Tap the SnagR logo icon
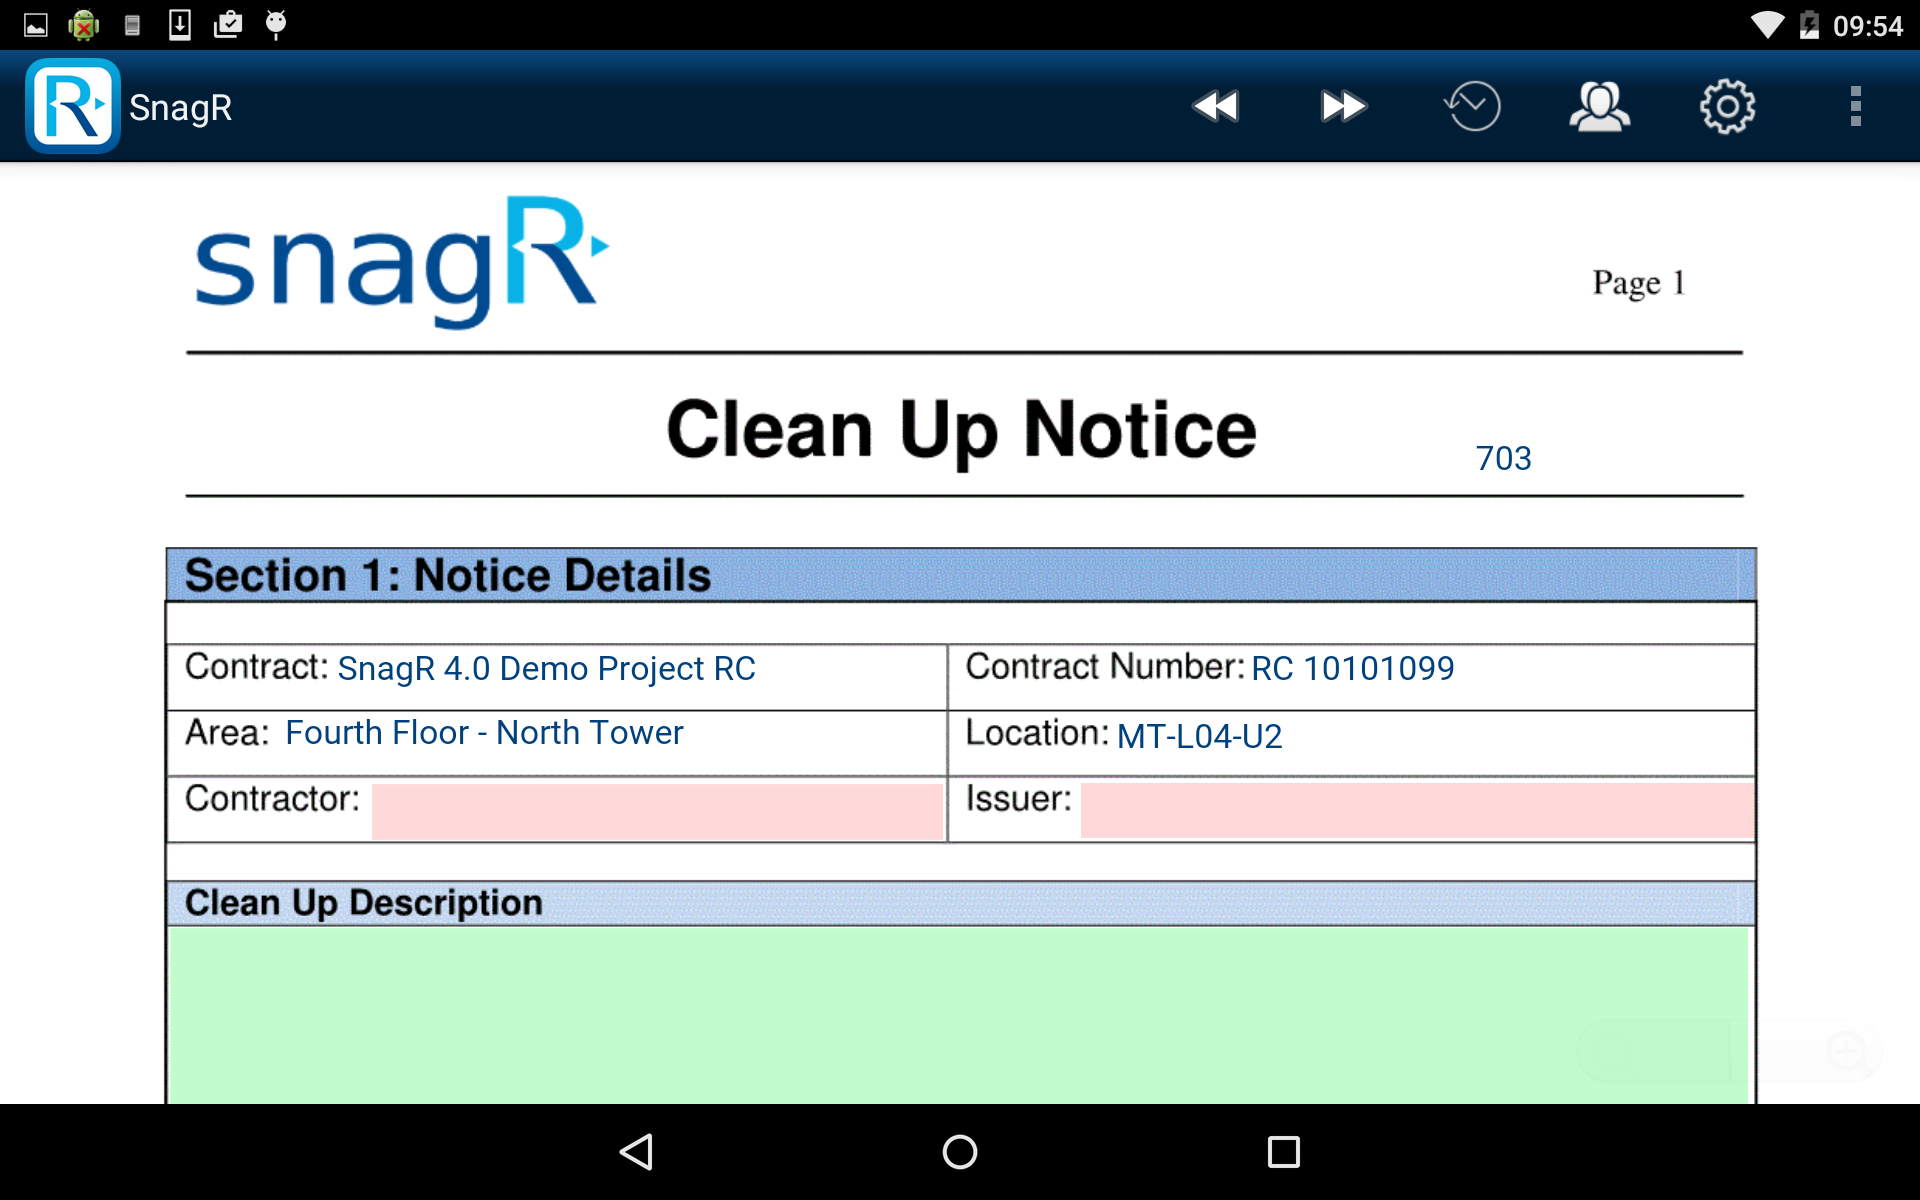 click(72, 105)
